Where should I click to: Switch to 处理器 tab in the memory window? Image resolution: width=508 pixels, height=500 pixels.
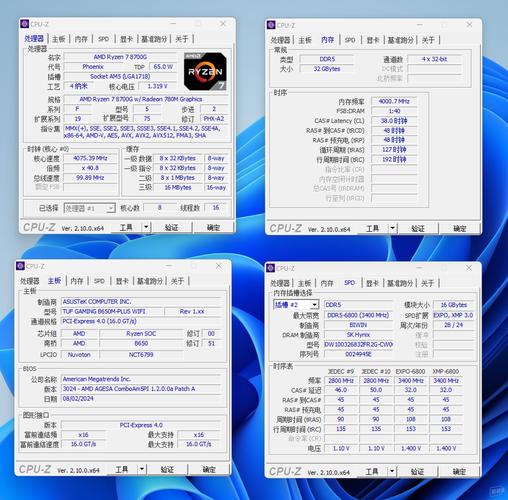coord(280,40)
